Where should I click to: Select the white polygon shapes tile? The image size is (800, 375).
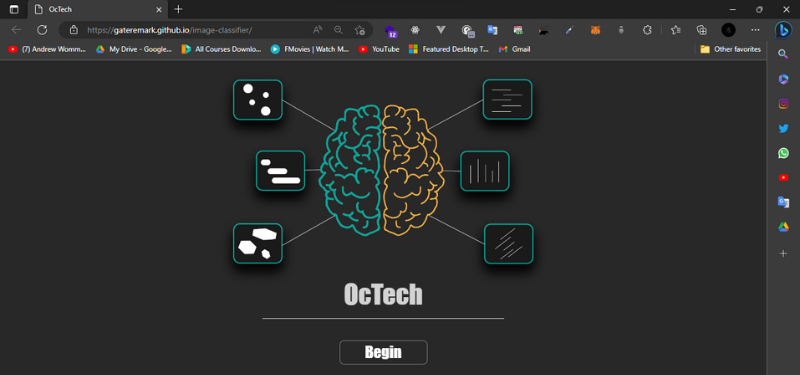point(258,243)
